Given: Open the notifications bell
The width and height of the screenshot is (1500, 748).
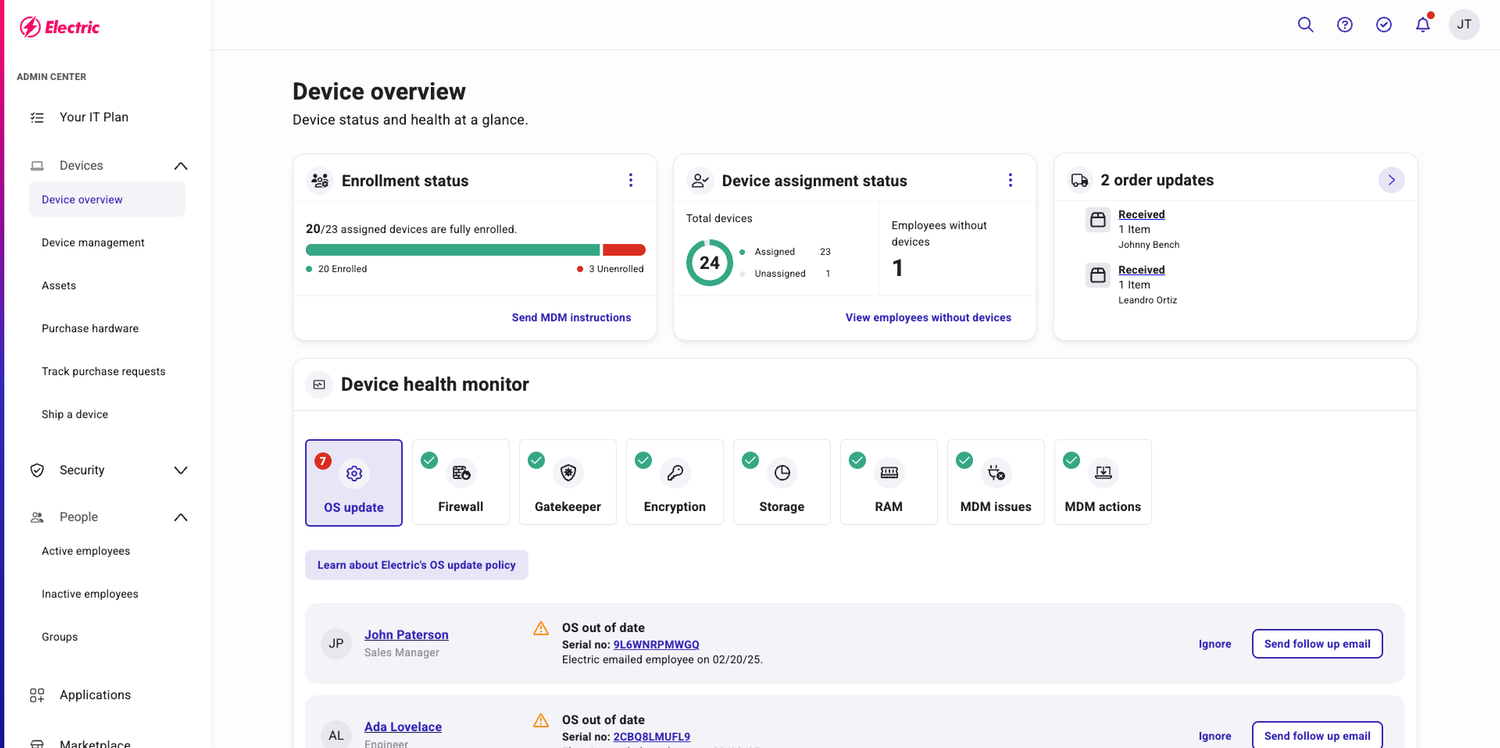Looking at the screenshot, I should tap(1423, 25).
